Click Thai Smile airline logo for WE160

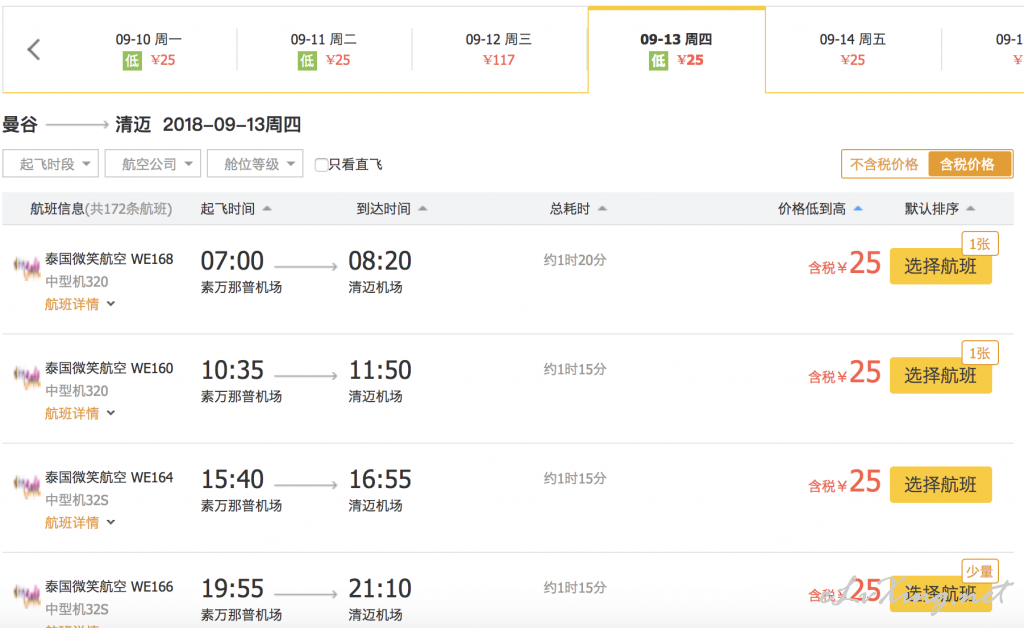[x=27, y=376]
